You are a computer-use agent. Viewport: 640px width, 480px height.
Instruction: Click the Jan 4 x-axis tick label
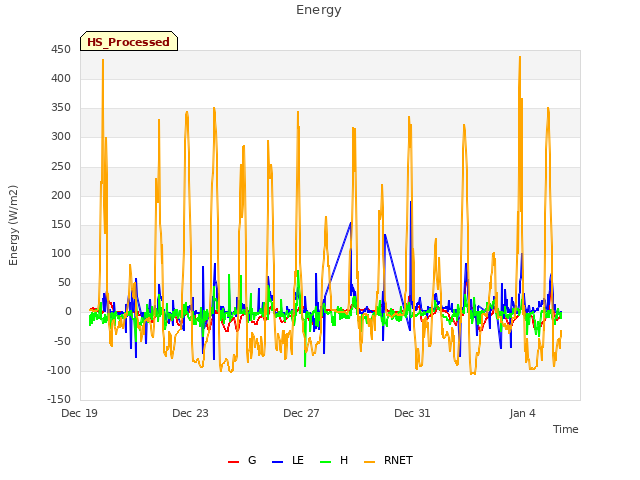coord(523,413)
